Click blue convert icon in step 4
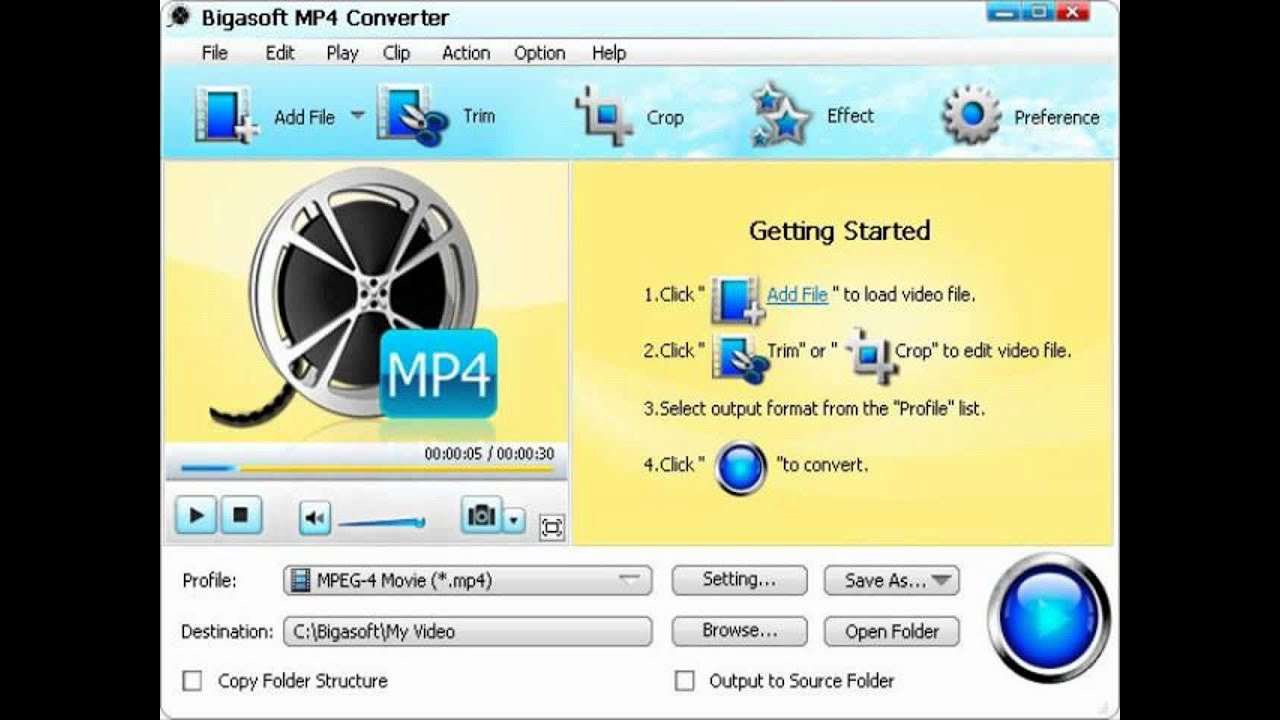The height and width of the screenshot is (720, 1280). tap(741, 466)
